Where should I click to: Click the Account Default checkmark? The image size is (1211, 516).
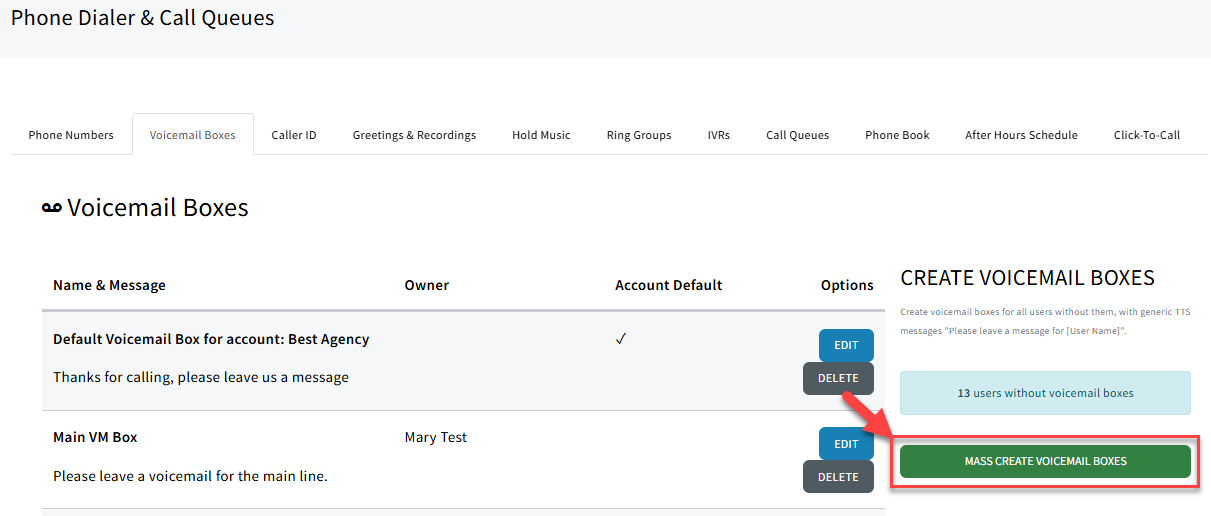coord(621,339)
